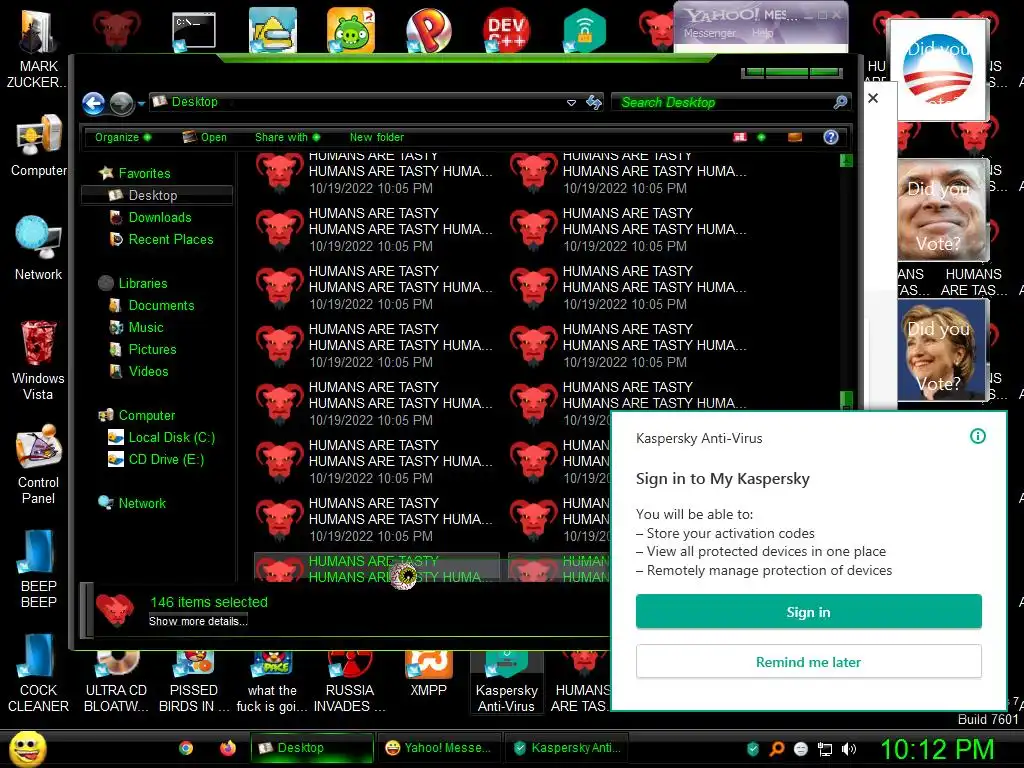Image resolution: width=1024 pixels, height=768 pixels.
Task: Select the command prompt desktop shortcut
Action: click(x=194, y=31)
